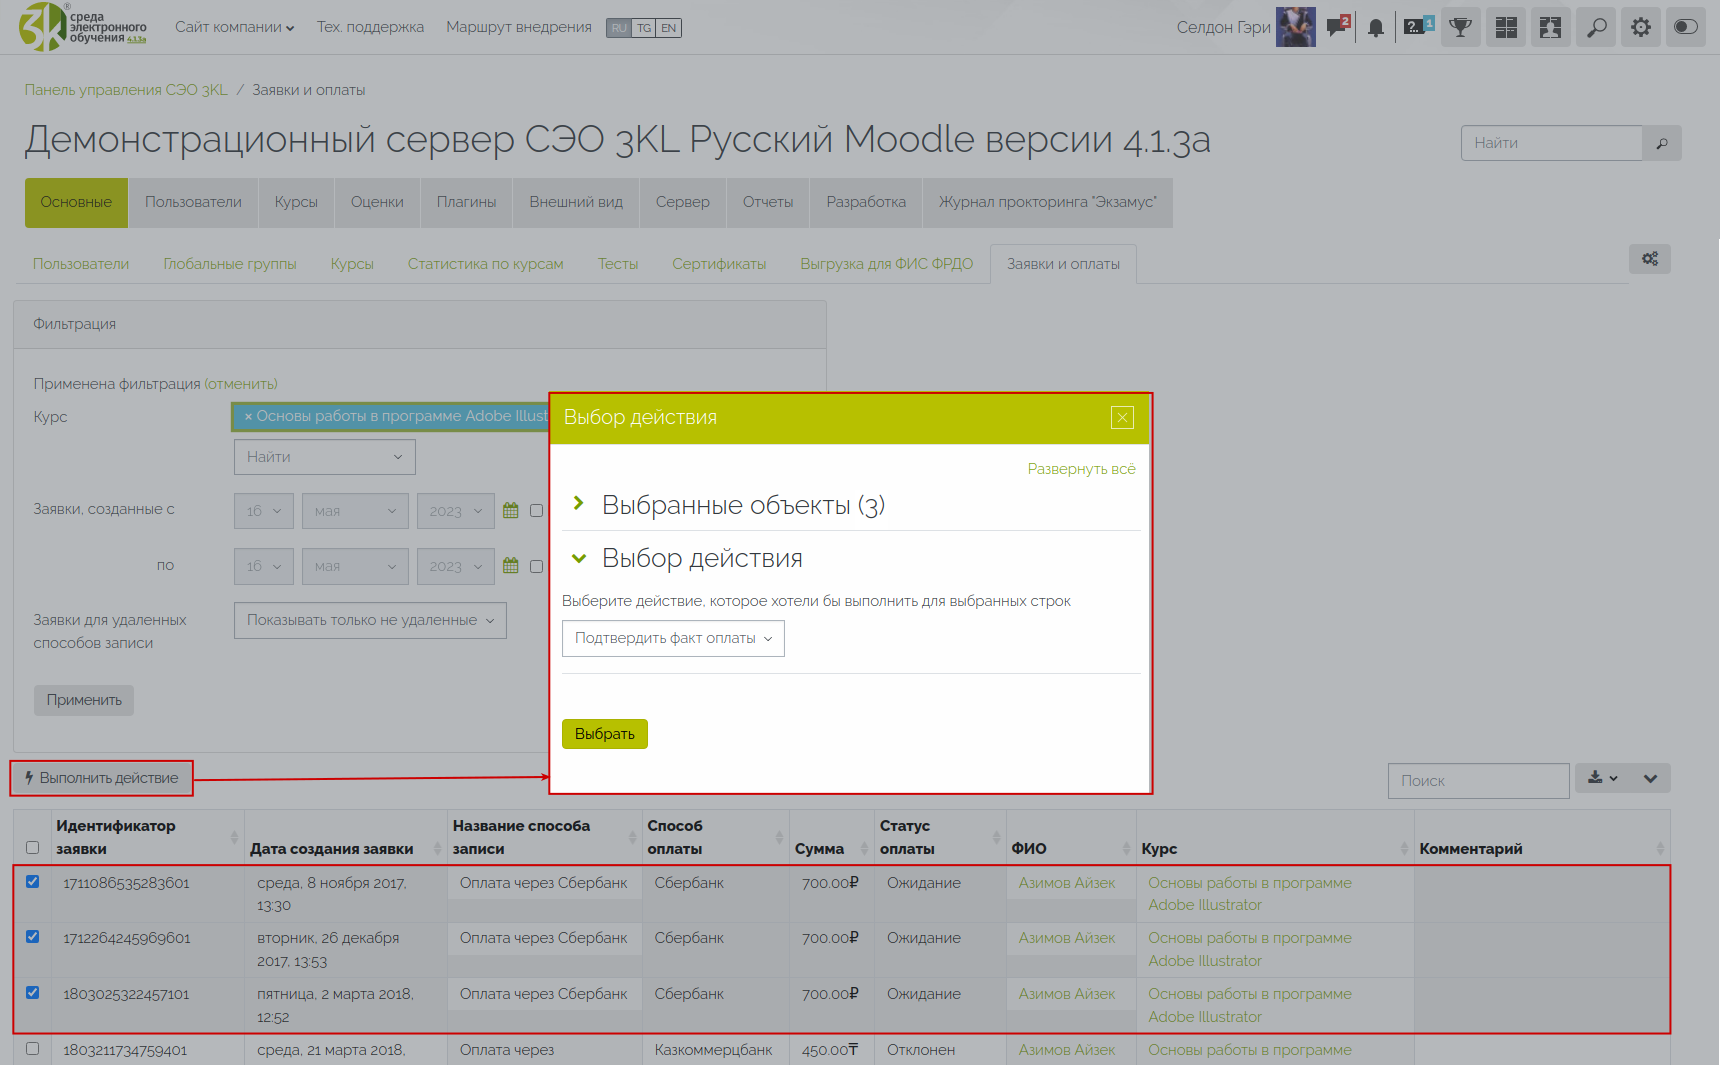
Task: Click the 'Развернуть всё' link
Action: [1081, 469]
